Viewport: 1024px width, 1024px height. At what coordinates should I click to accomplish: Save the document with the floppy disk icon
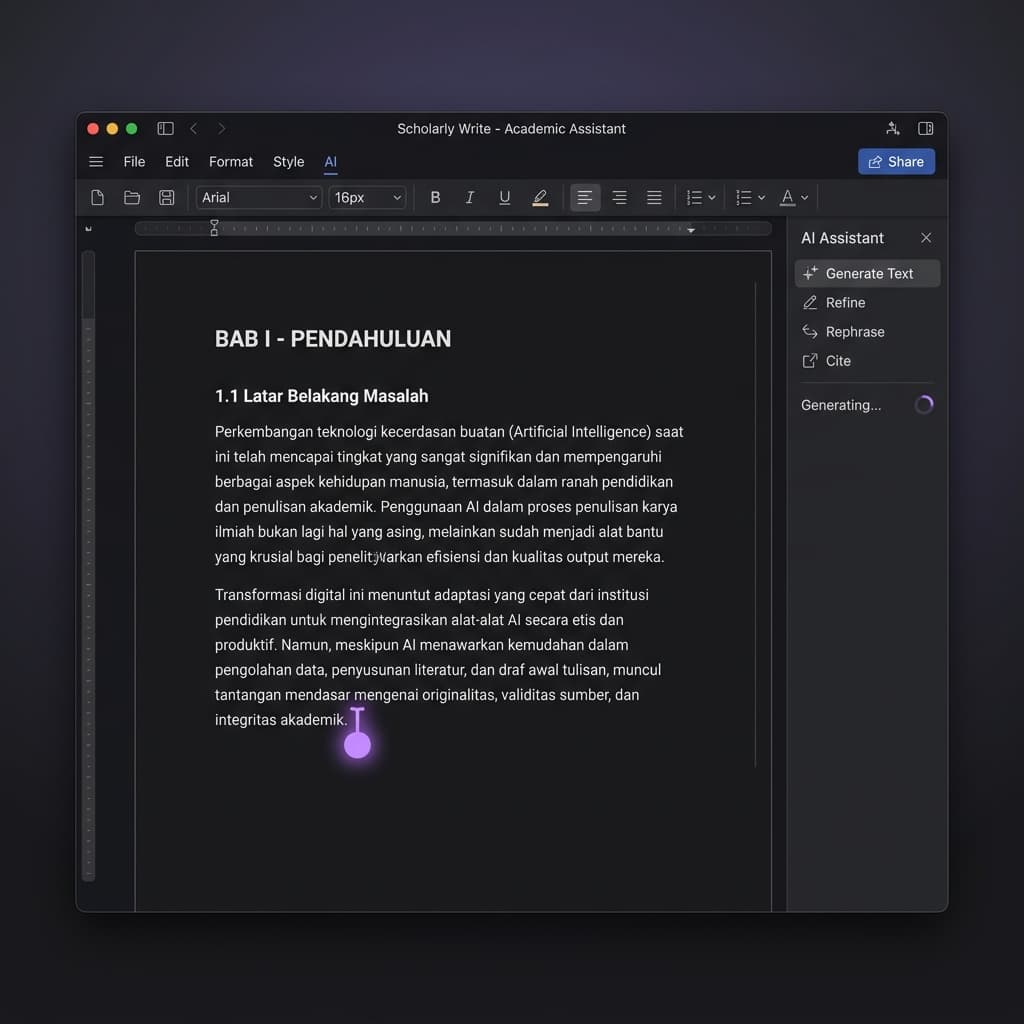point(167,198)
